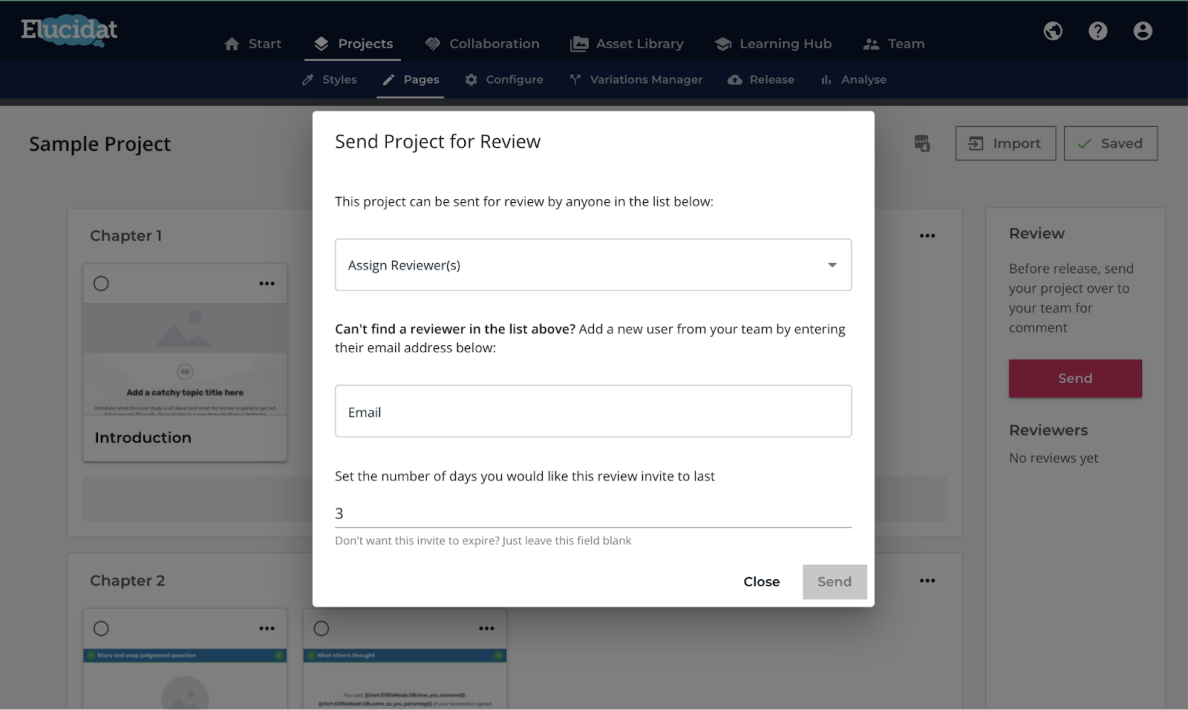This screenshot has height=710, width=1188.
Task: Click the Configure gear icon
Action: pos(471,80)
